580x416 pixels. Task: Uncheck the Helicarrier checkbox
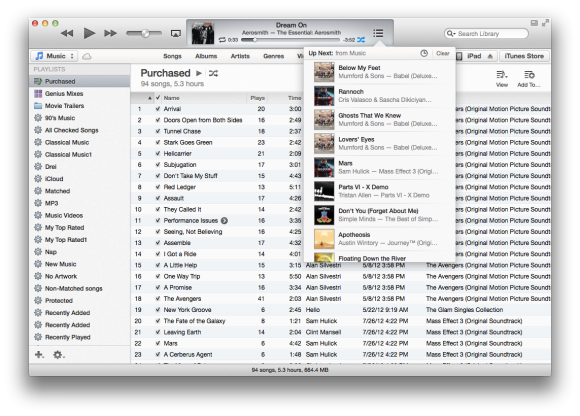click(158, 153)
